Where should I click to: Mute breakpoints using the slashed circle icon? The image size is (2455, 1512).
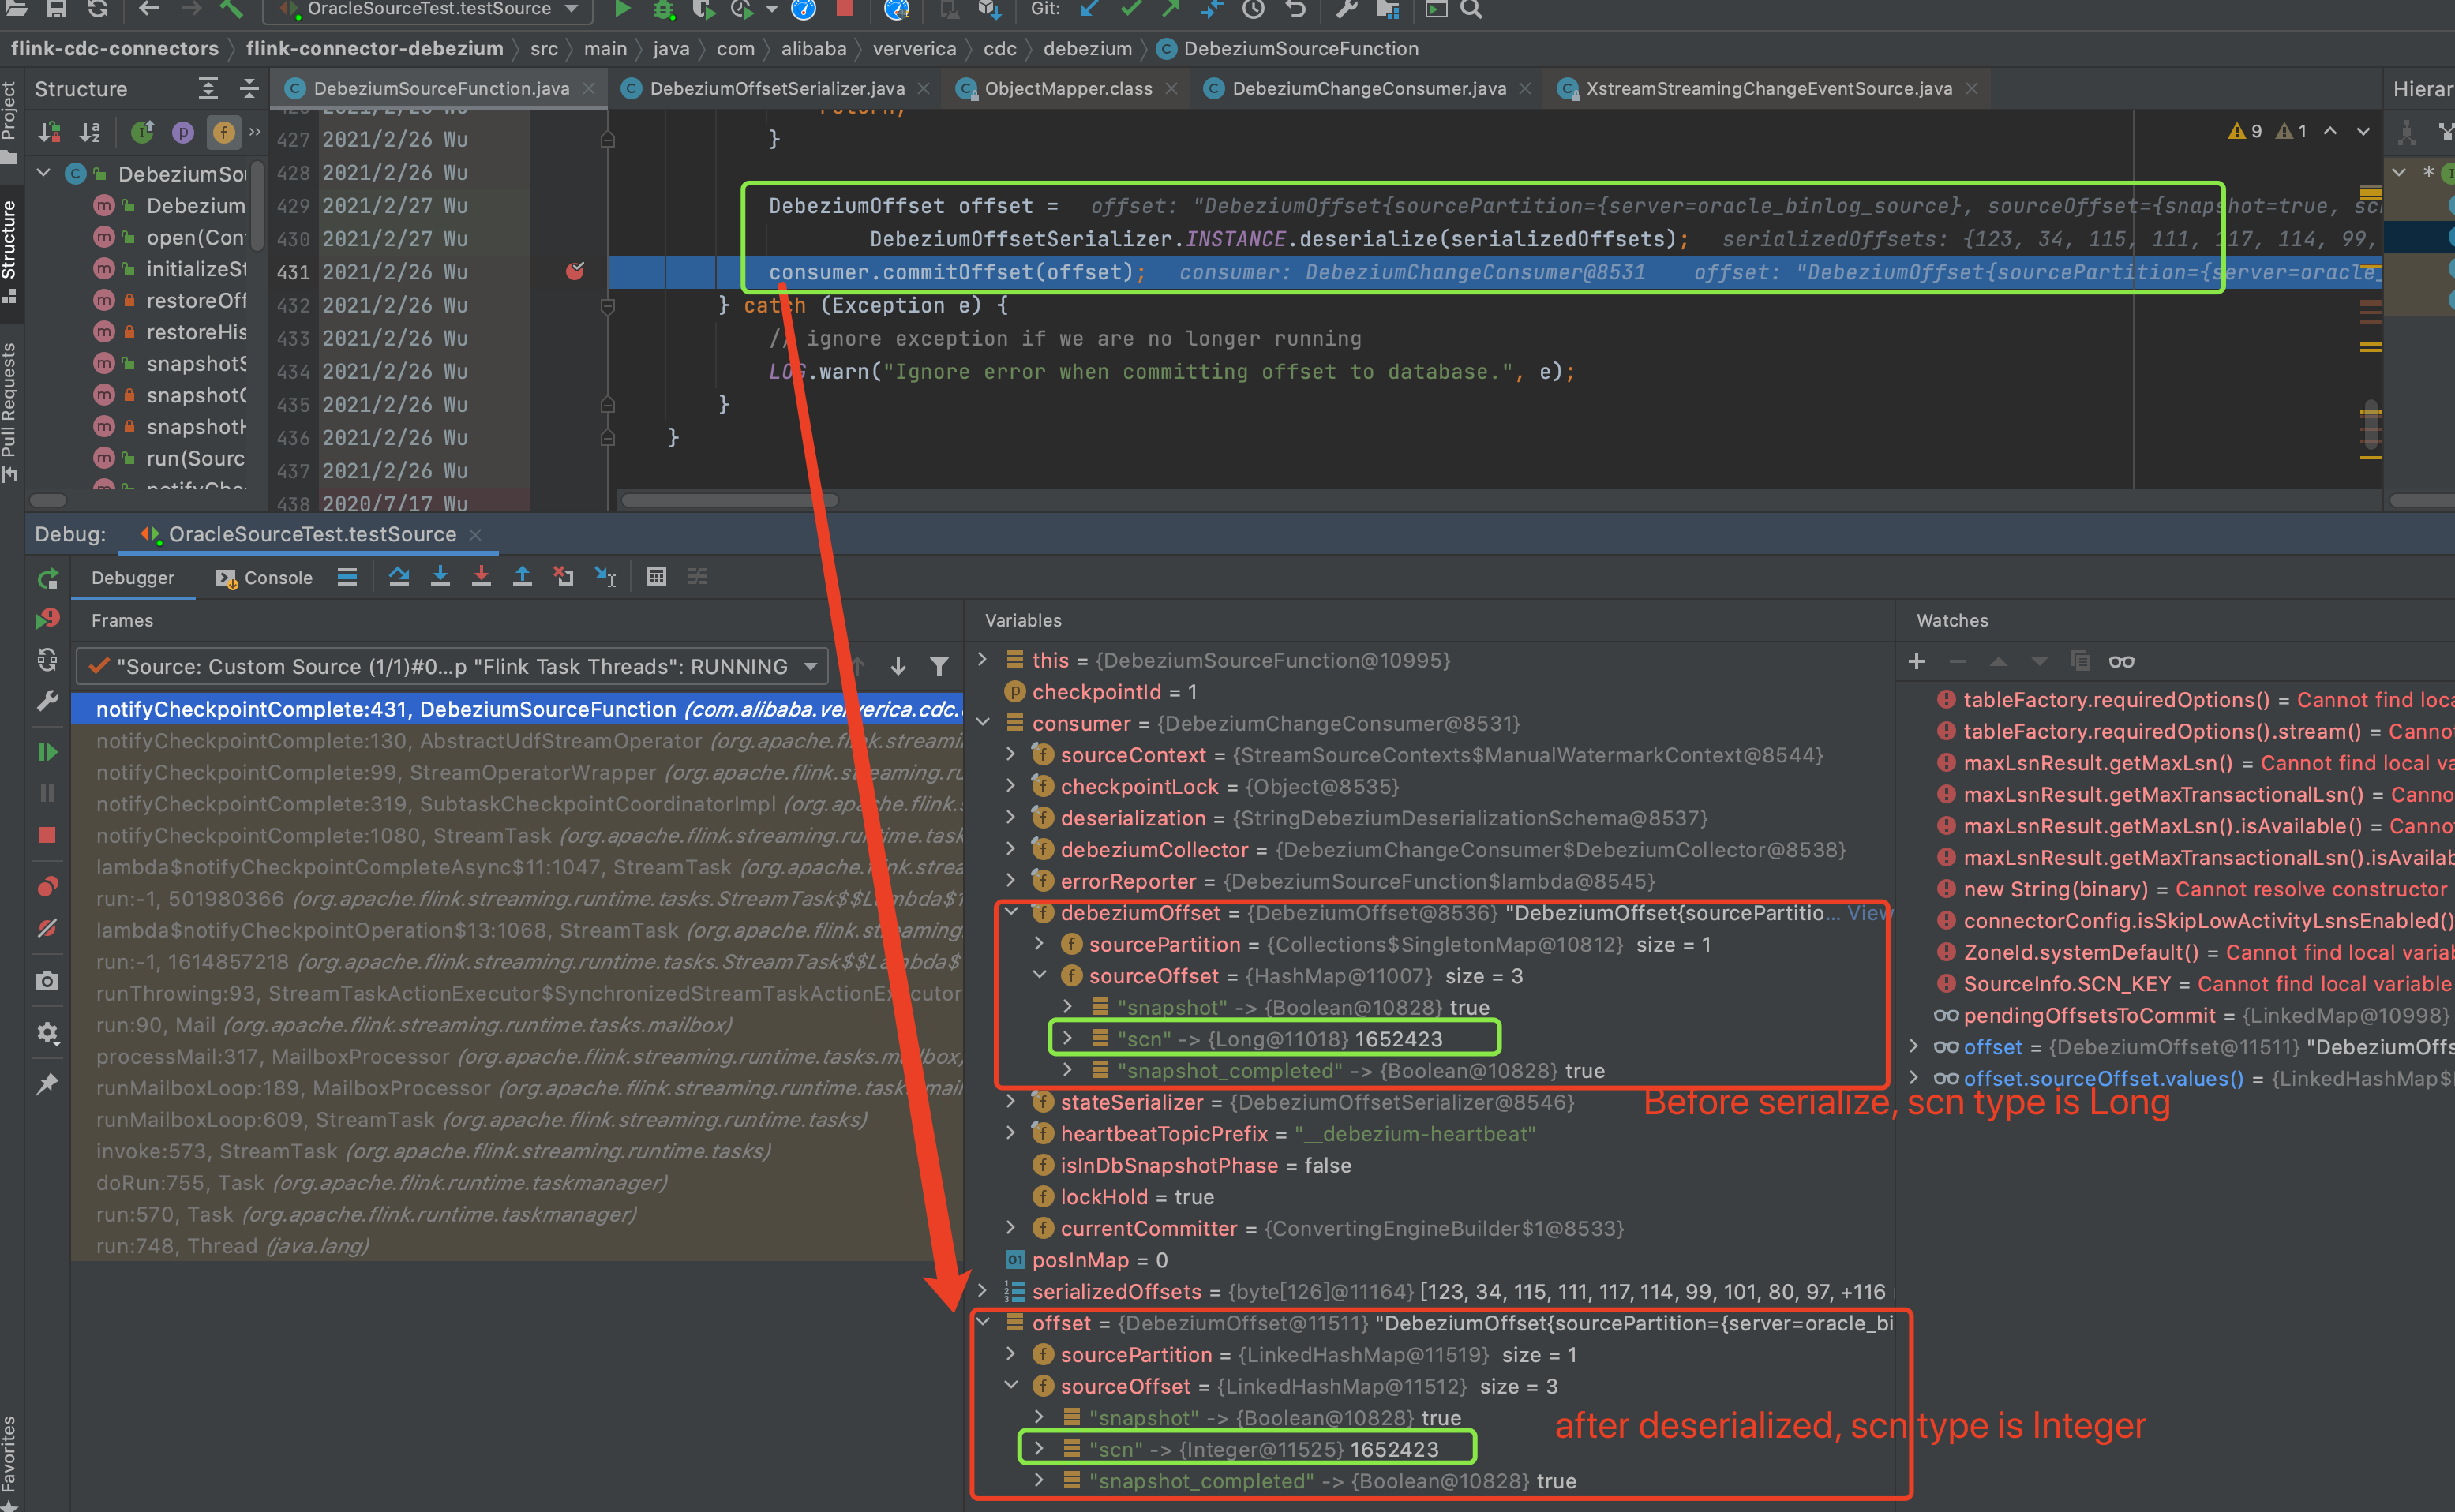click(47, 929)
